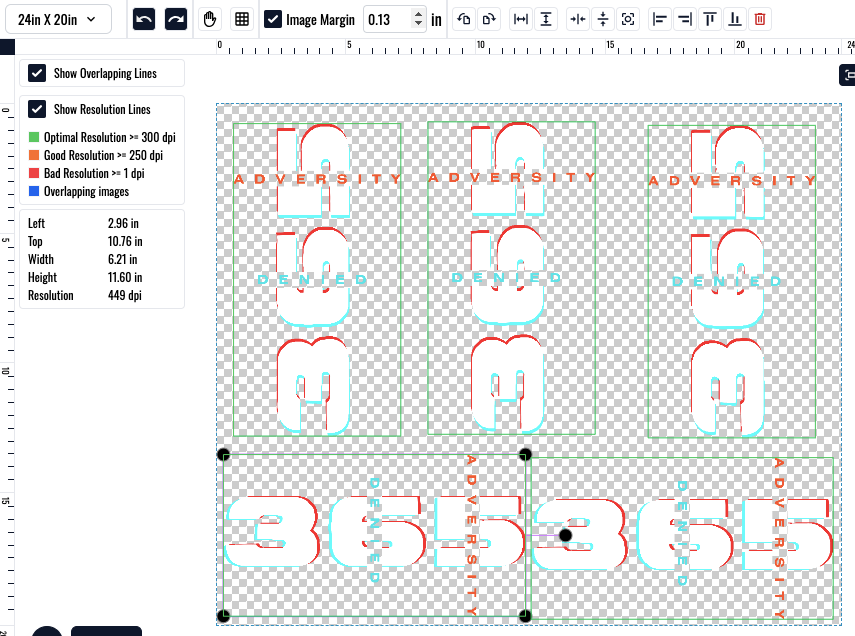Image resolution: width=855 pixels, height=636 pixels.
Task: Open the grid arrangement view
Action: tap(242, 18)
